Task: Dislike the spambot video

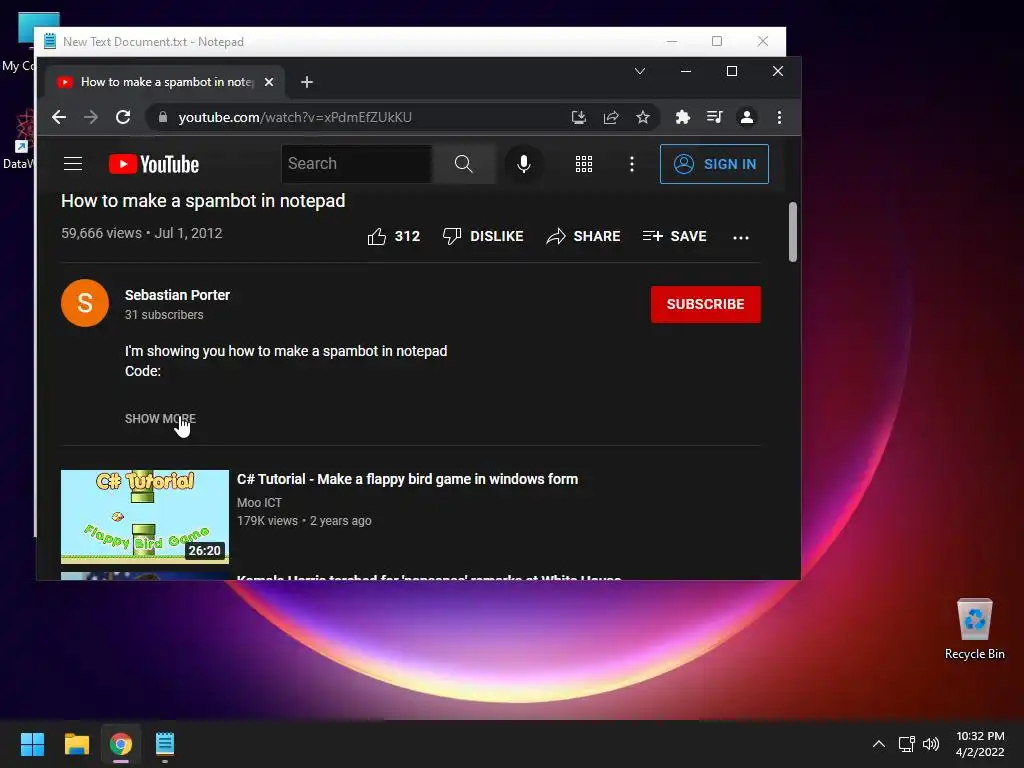Action: 483,236
